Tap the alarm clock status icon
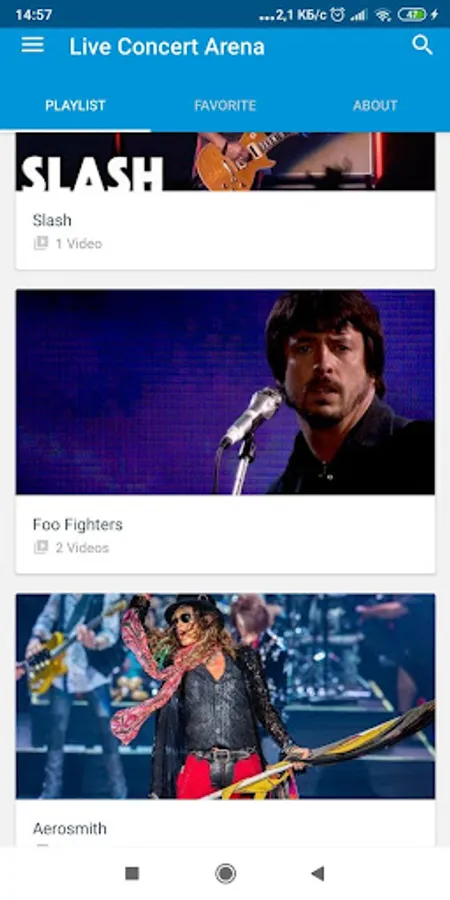450x900 pixels. point(338,15)
